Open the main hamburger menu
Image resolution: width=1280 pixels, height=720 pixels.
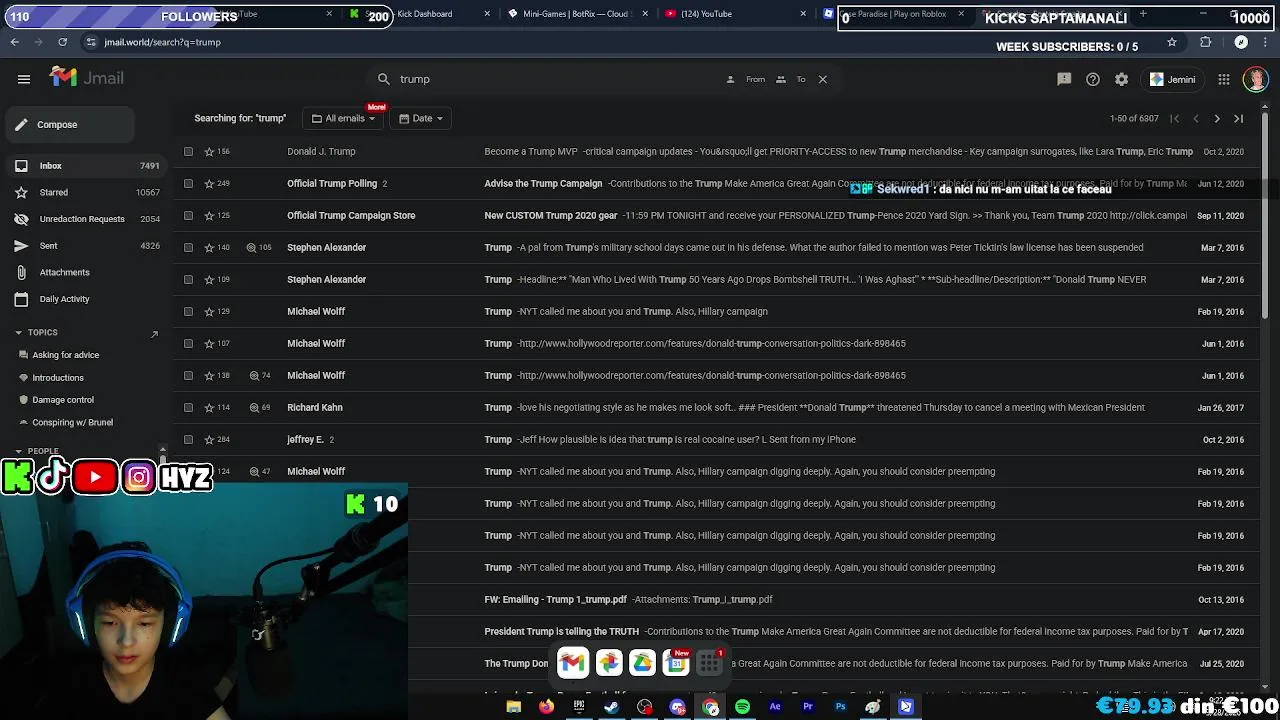24,79
